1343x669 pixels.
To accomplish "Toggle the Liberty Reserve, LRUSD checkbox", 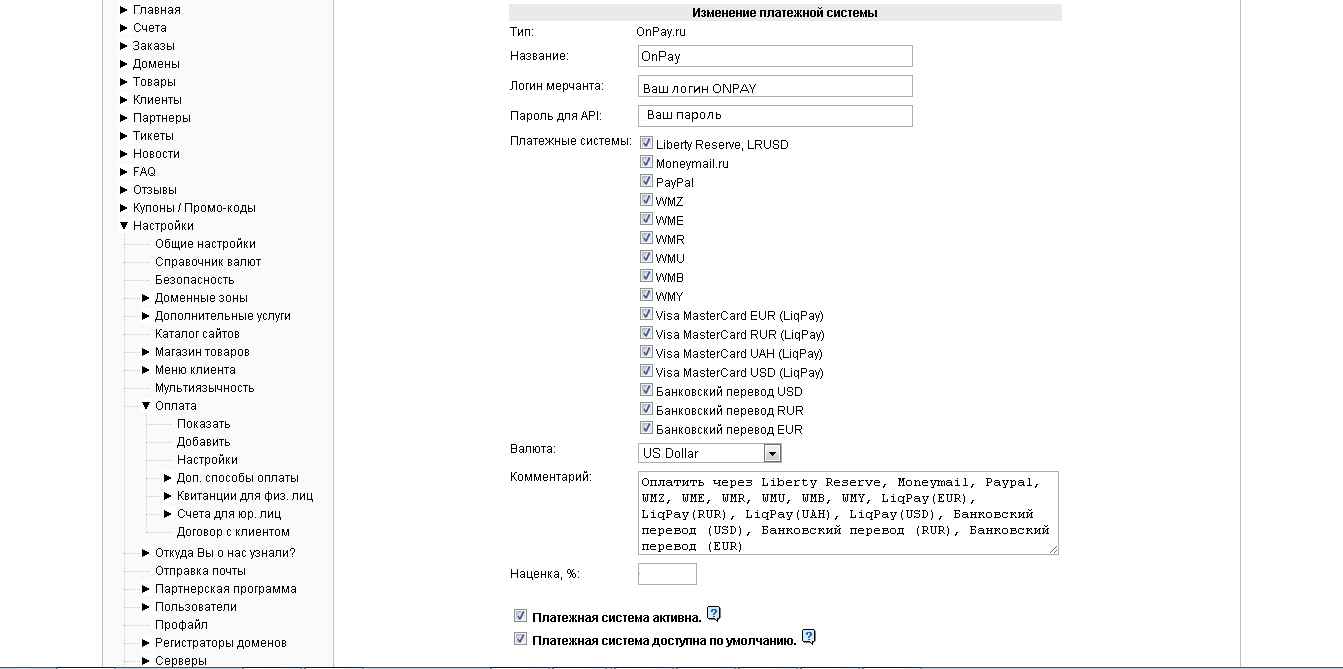I will [646, 143].
